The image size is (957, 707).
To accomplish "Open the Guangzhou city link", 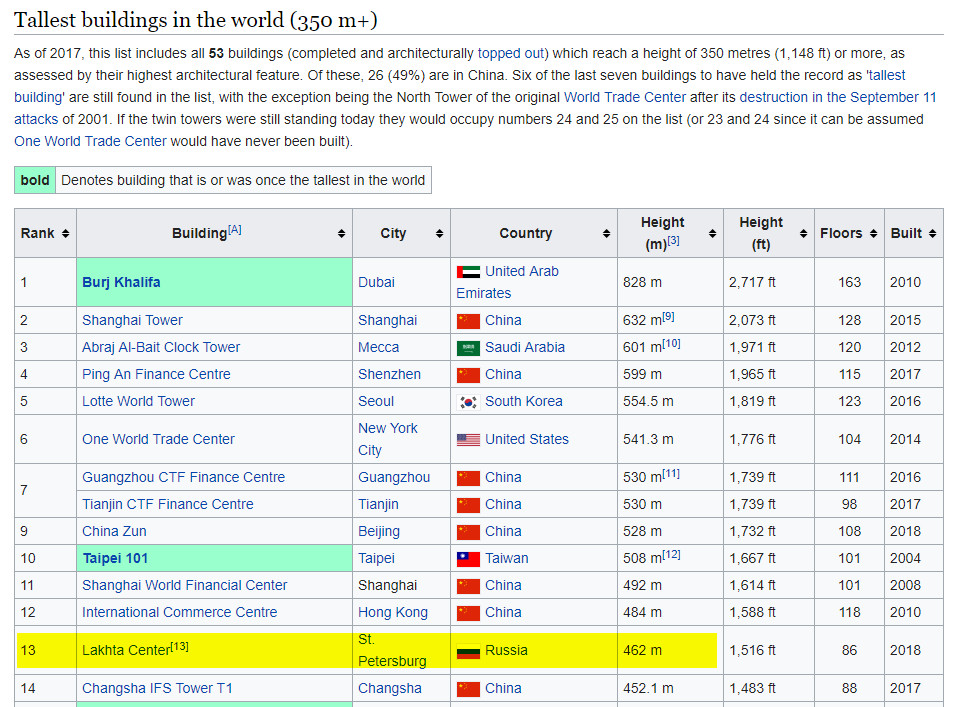I will [x=394, y=477].
